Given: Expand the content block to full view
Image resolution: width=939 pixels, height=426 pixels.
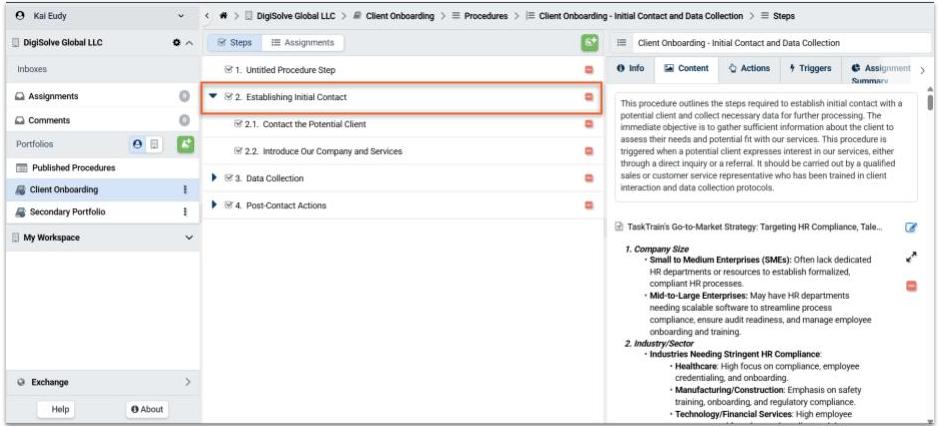Looking at the screenshot, I should click(x=911, y=257).
